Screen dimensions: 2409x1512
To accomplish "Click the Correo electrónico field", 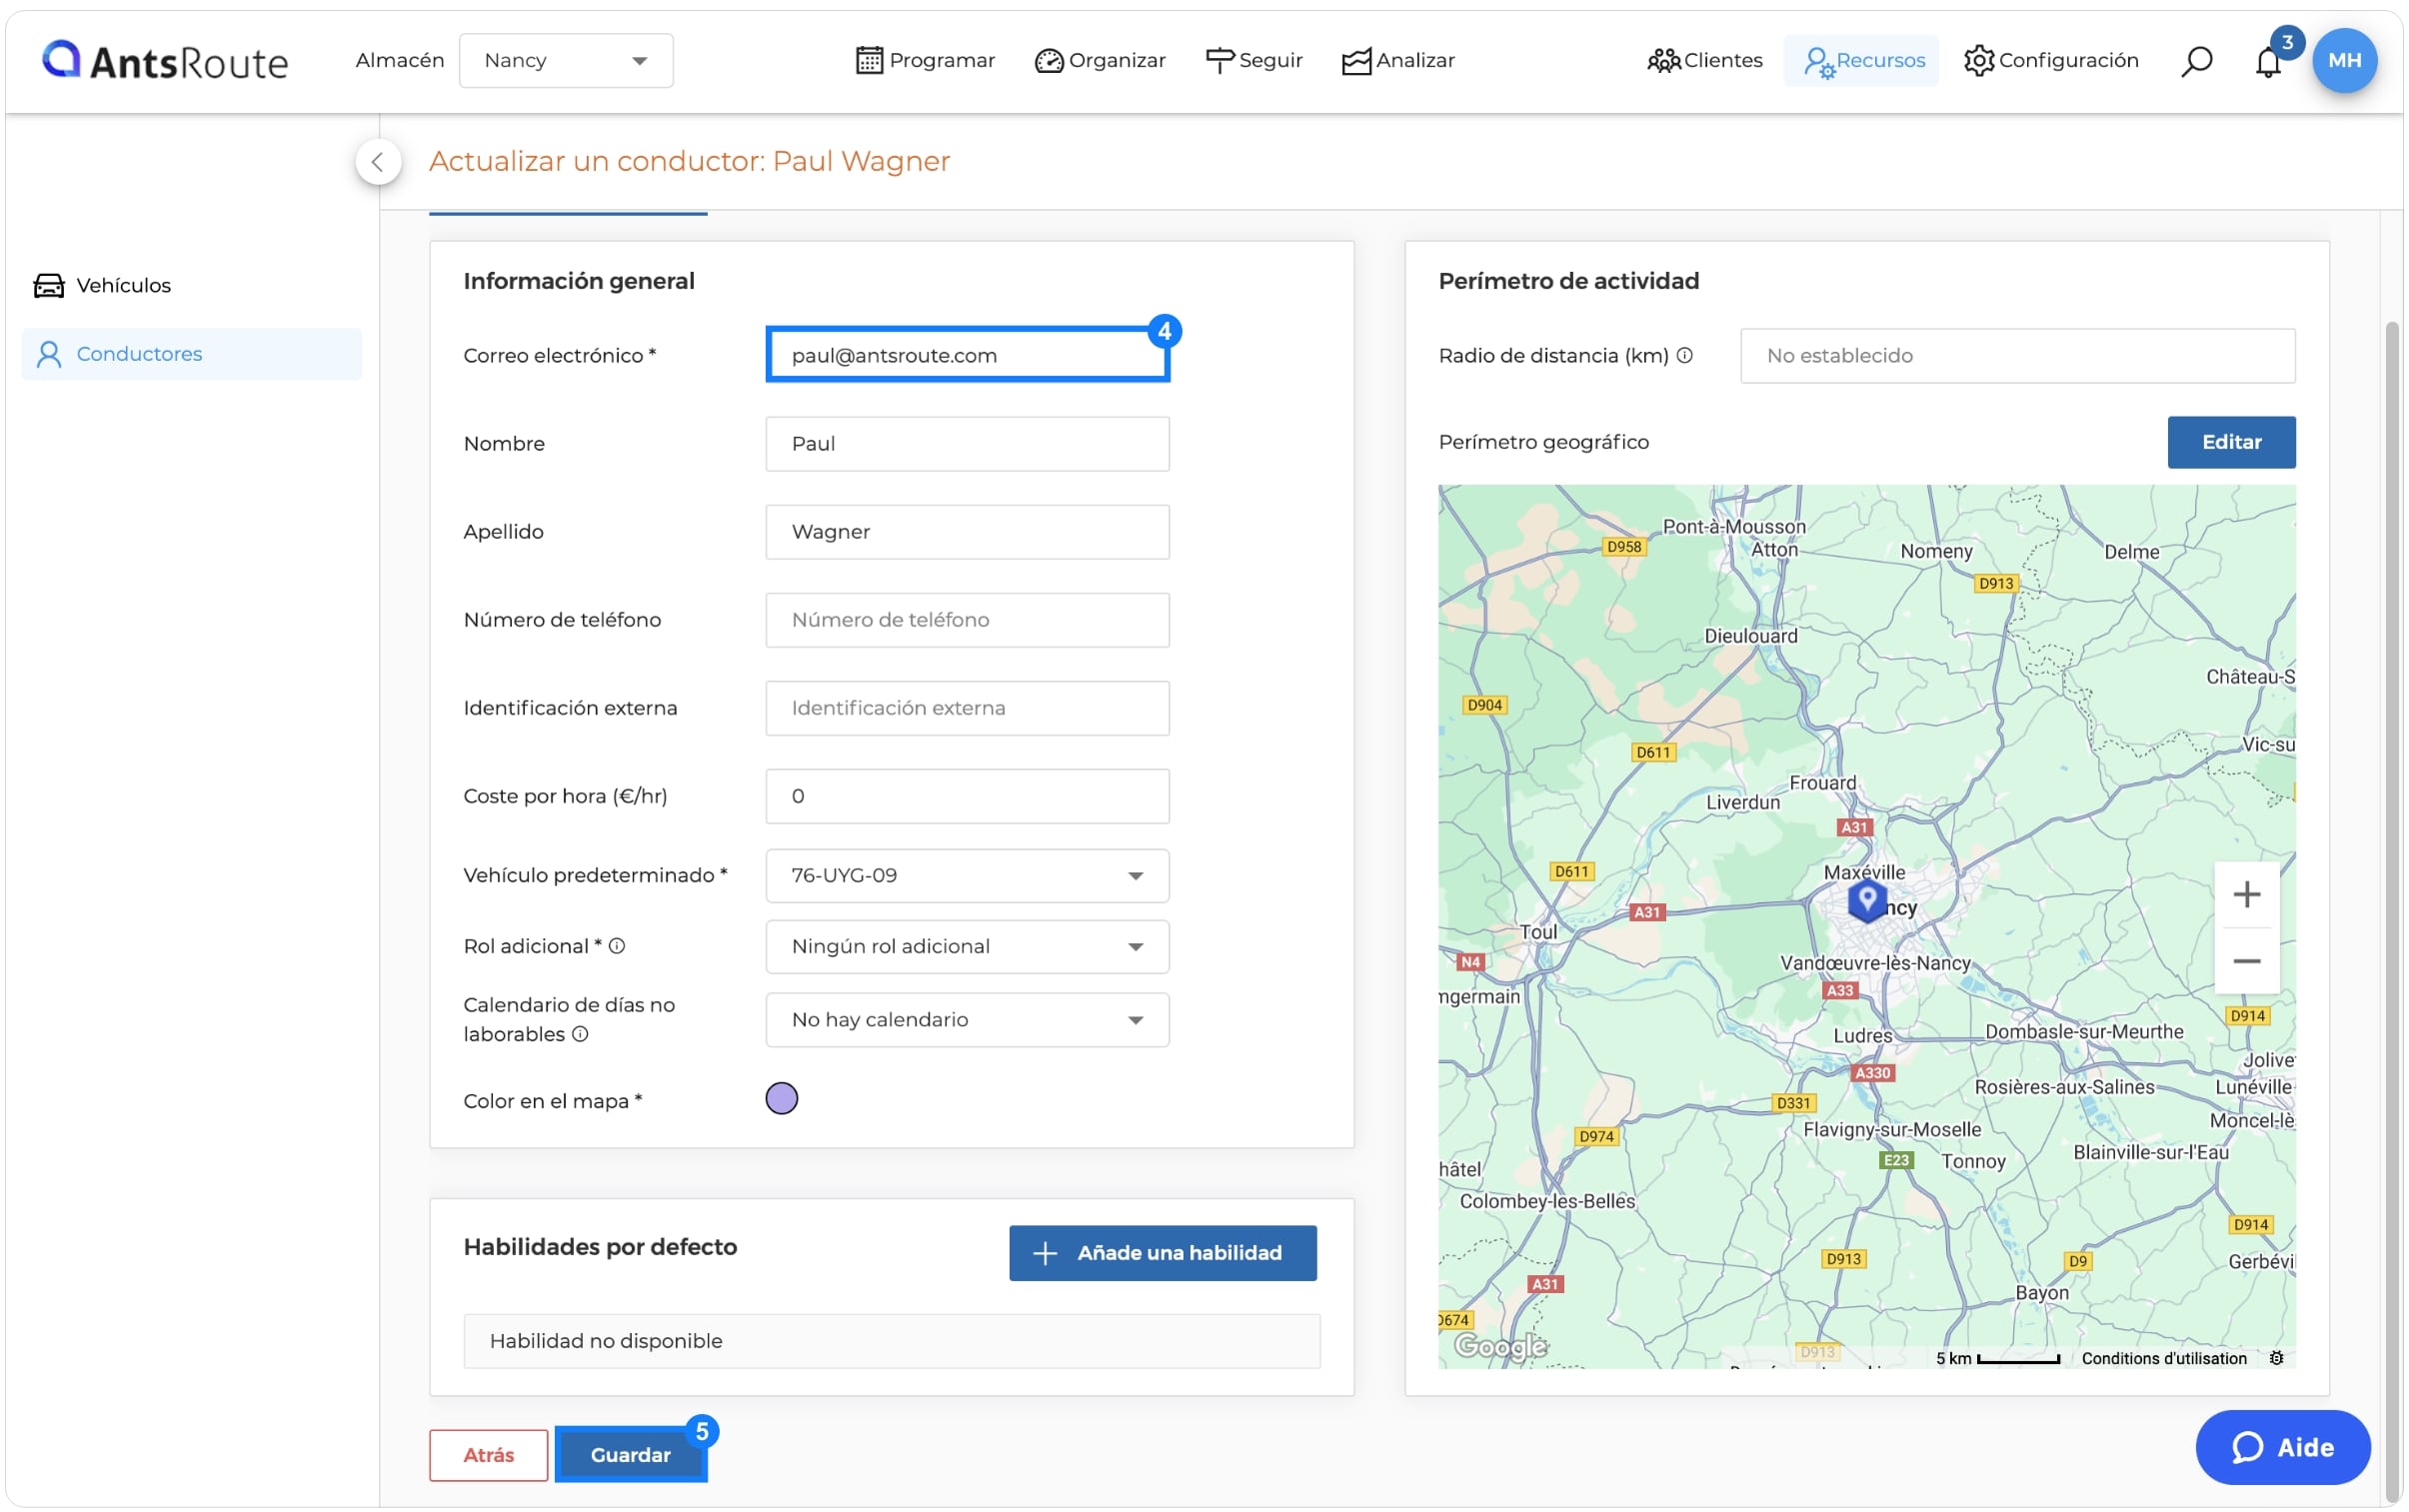I will [967, 355].
